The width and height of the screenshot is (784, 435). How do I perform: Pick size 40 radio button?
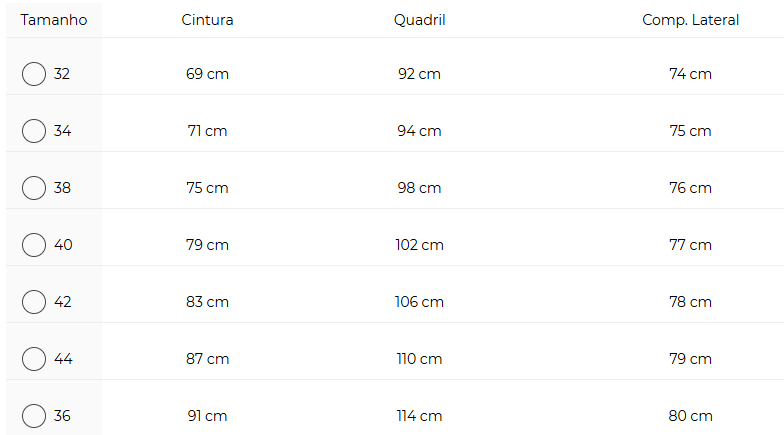click(x=34, y=245)
